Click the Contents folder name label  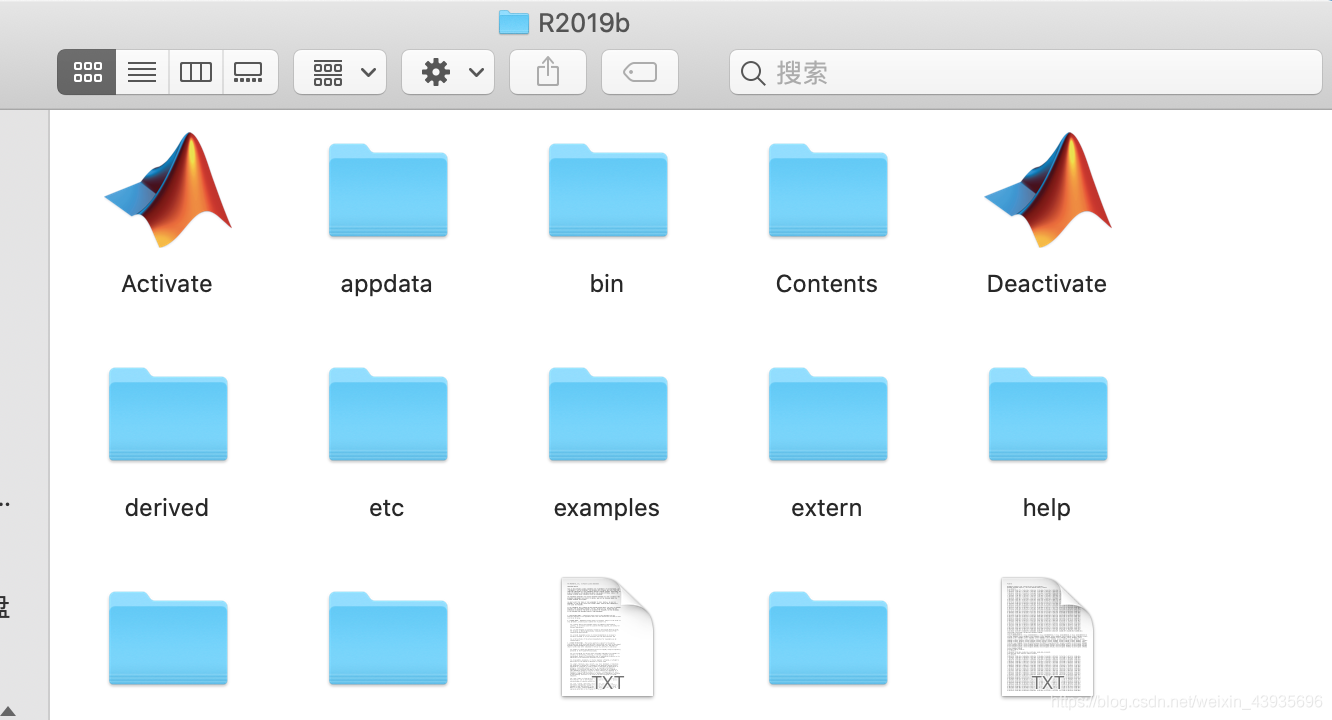(827, 284)
